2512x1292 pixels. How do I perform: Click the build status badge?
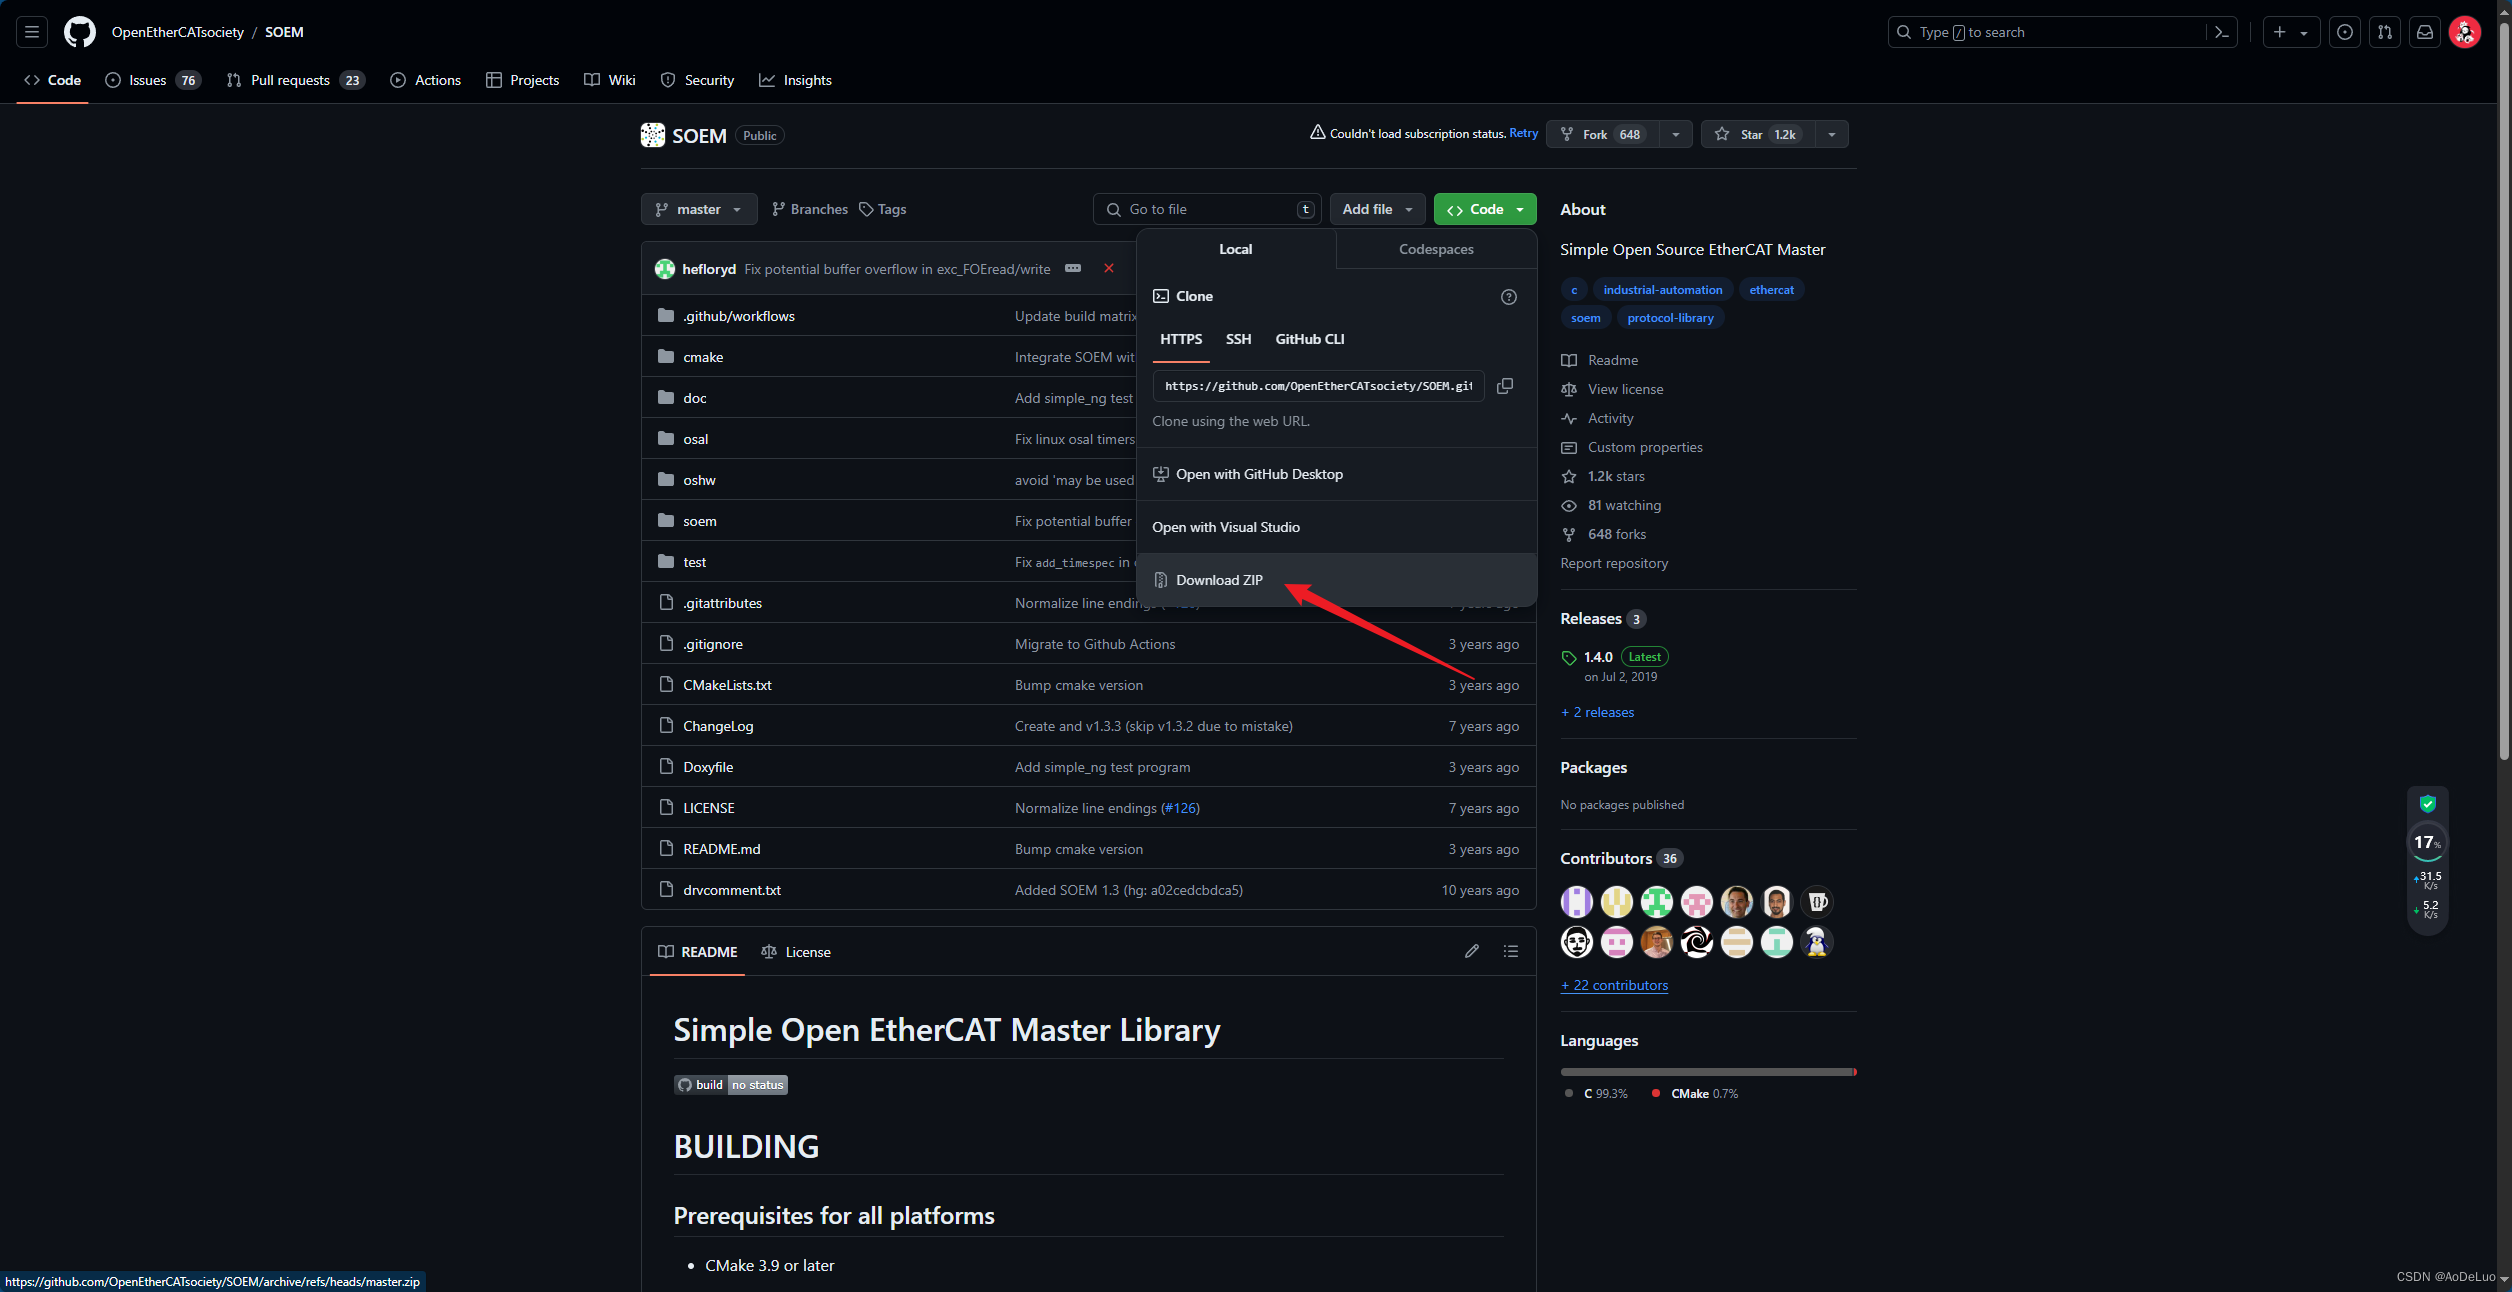[x=731, y=1085]
